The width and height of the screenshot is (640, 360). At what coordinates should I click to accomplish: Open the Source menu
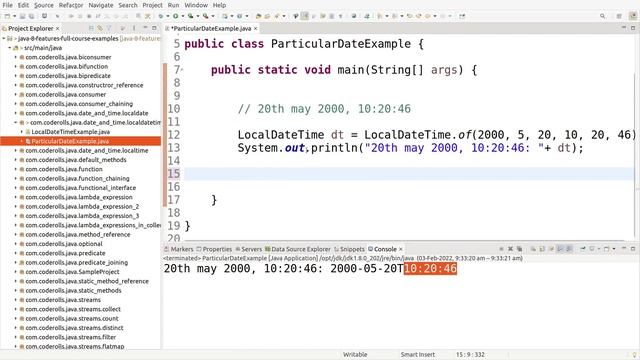pyautogui.click(x=44, y=5)
